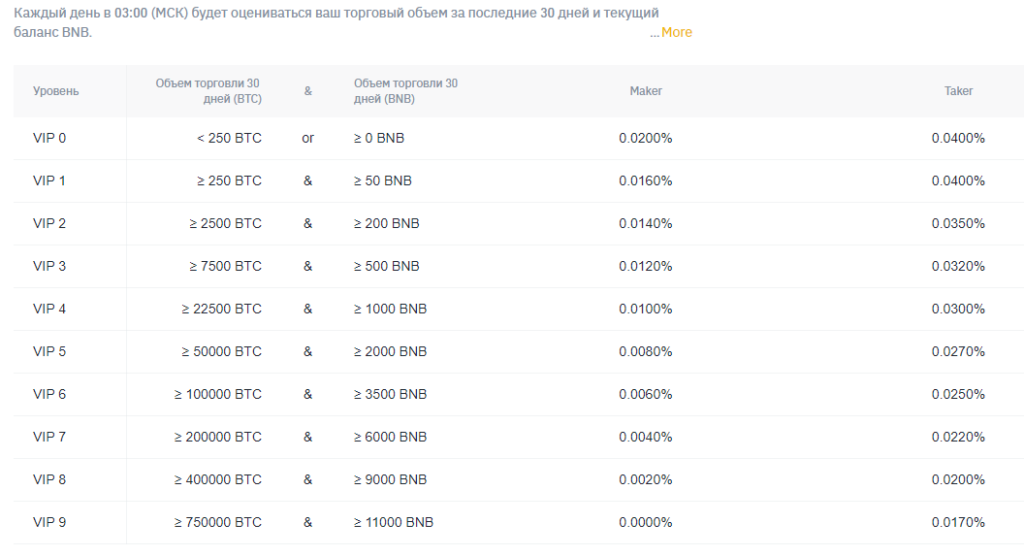1024x556 pixels.
Task: Select the 0.0200% maker fee for VIP 0
Action: click(x=645, y=139)
